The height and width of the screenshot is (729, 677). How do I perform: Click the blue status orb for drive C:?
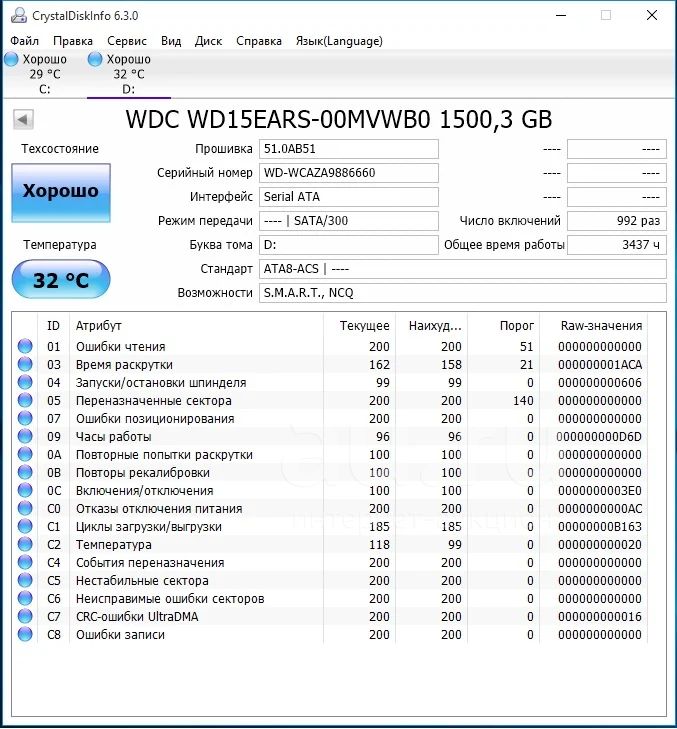[11, 59]
